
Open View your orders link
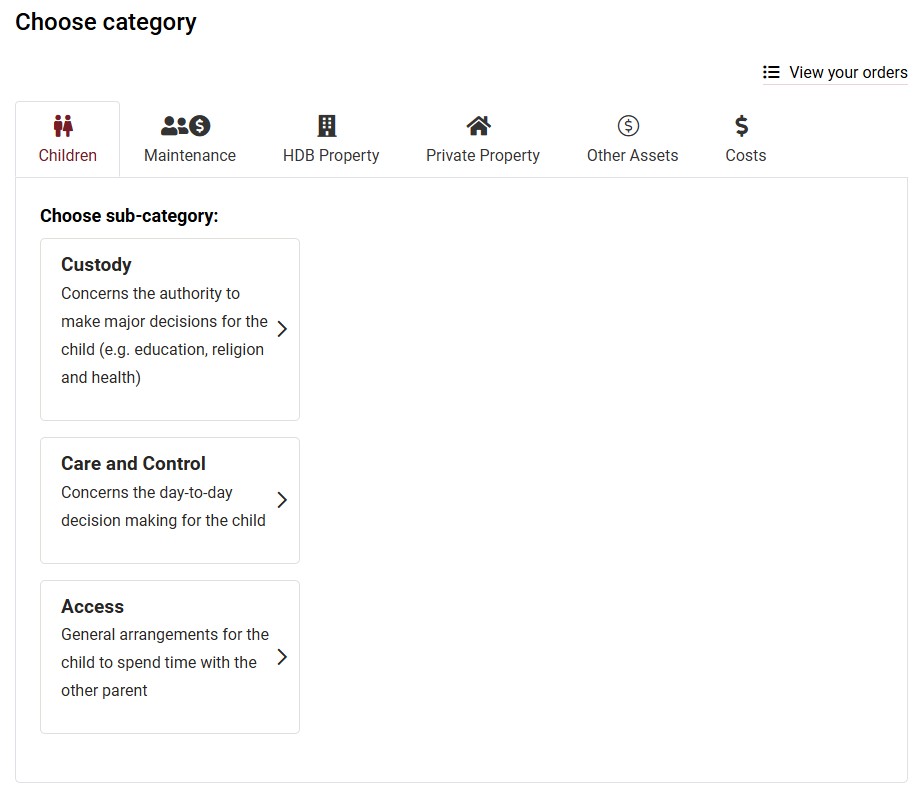pos(848,72)
